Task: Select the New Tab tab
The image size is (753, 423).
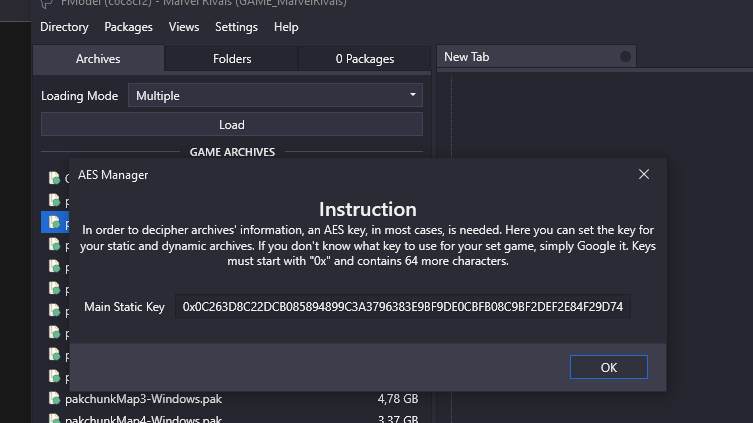Action: pyautogui.click(x=536, y=57)
